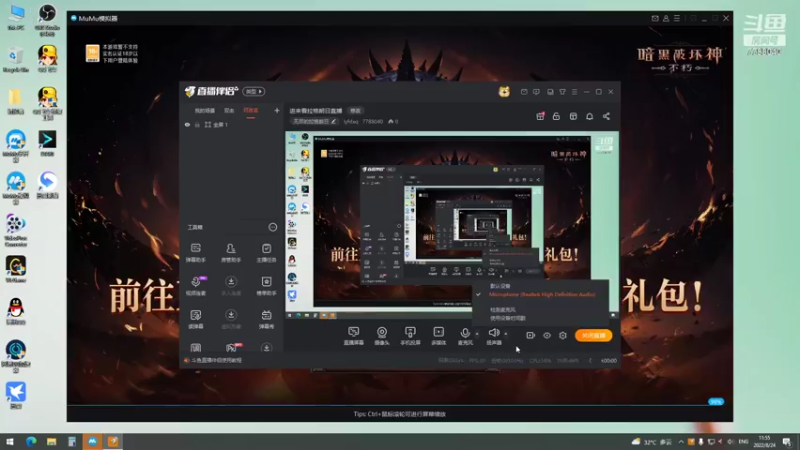Screen dimensions: 800x450
Task: Open the 弹幕秀 danmaku show tool
Action: (x=266, y=319)
